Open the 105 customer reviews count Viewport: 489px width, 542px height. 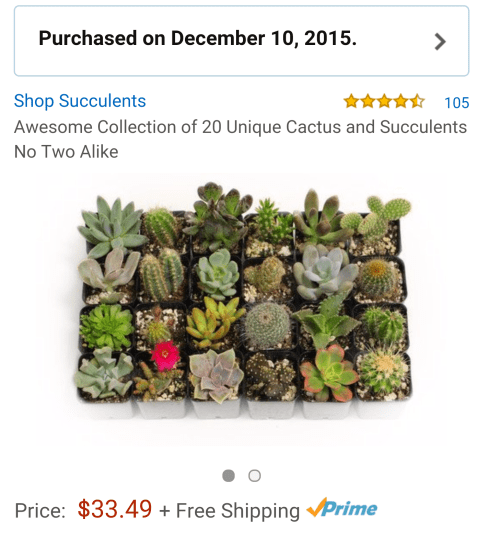(x=457, y=103)
